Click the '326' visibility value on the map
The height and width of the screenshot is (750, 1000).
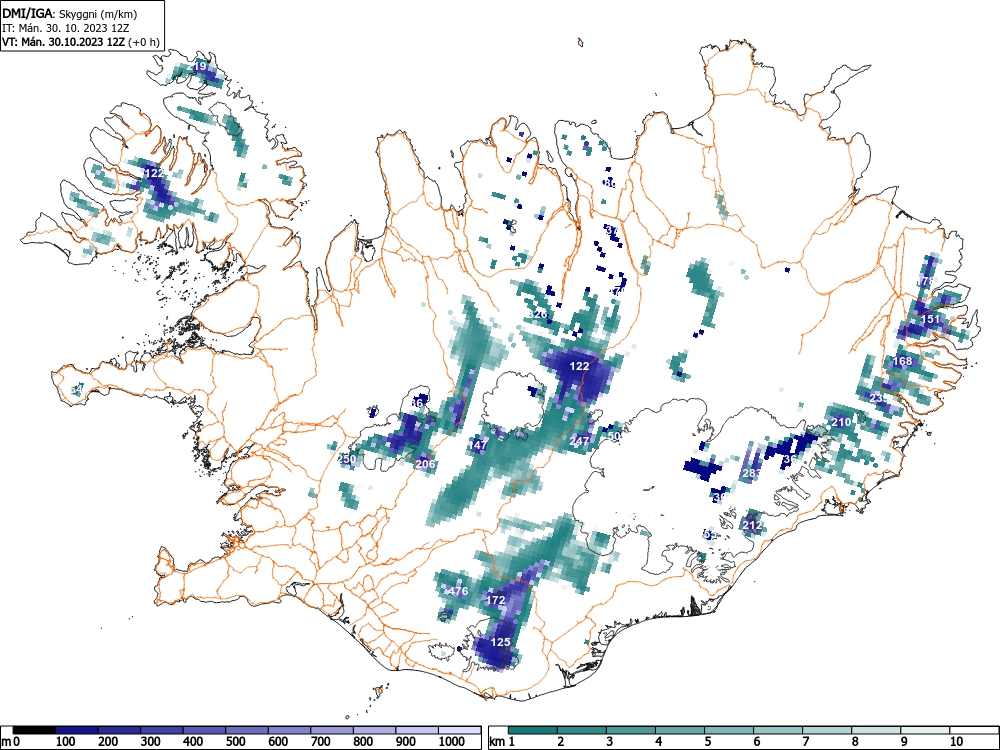pos(538,314)
